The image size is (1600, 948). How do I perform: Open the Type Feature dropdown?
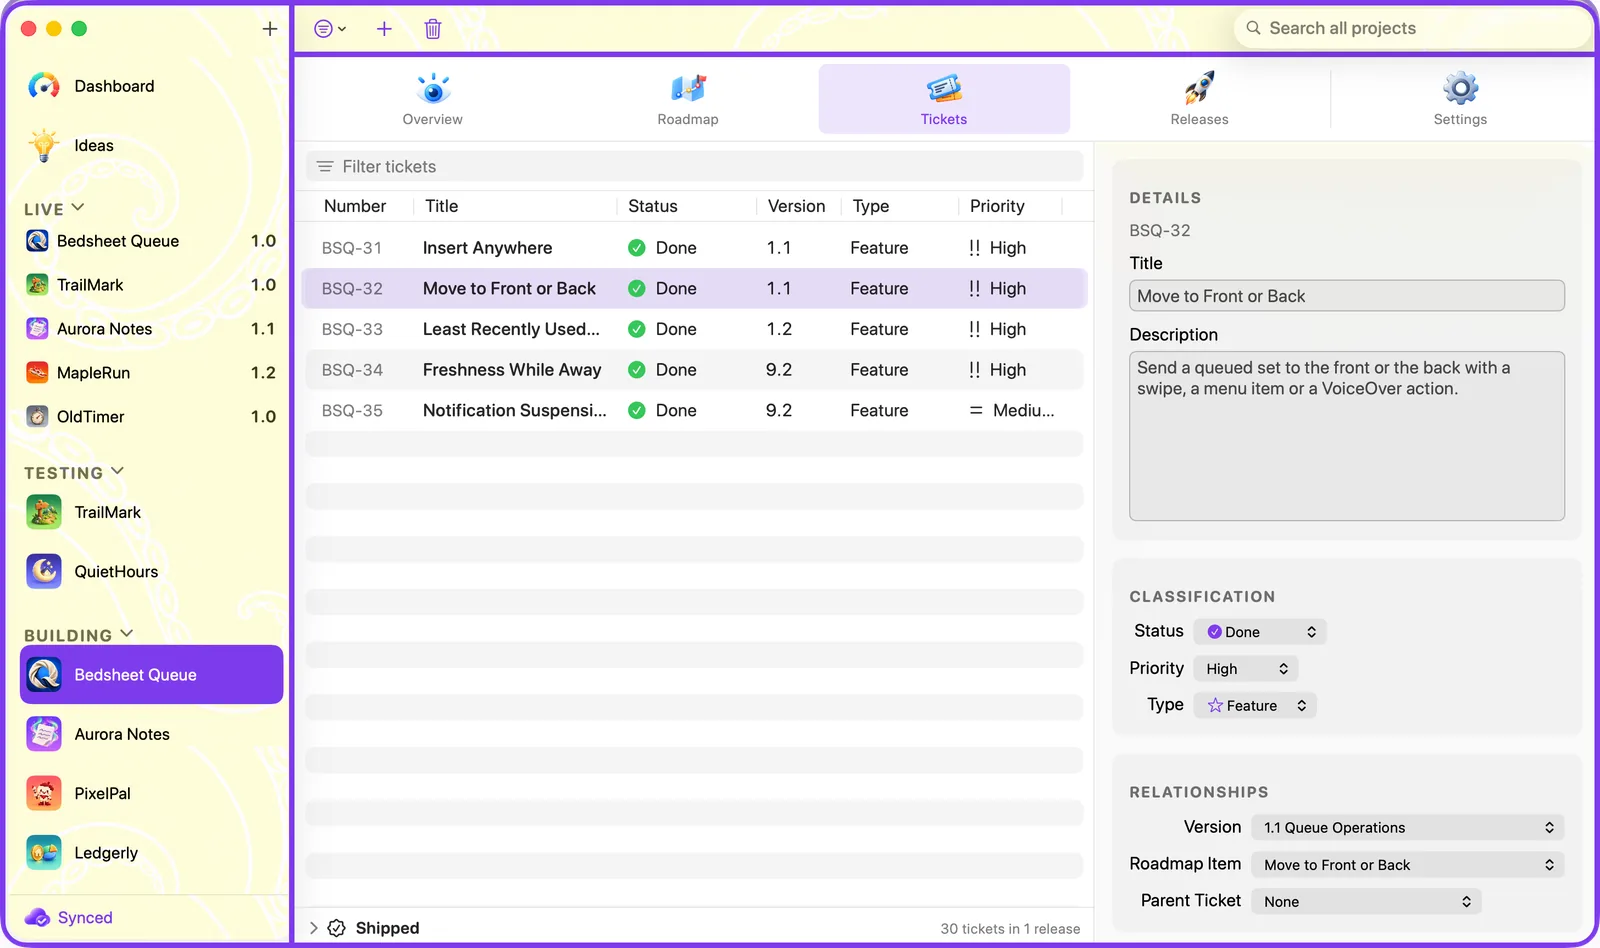coord(1255,706)
